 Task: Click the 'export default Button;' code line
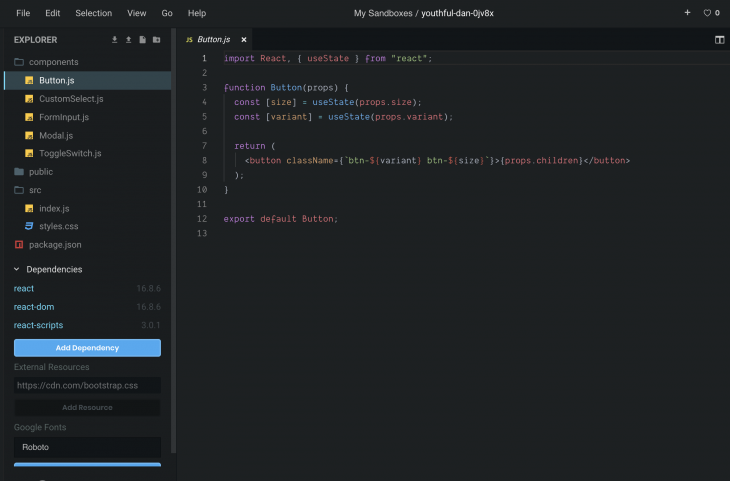pos(281,219)
